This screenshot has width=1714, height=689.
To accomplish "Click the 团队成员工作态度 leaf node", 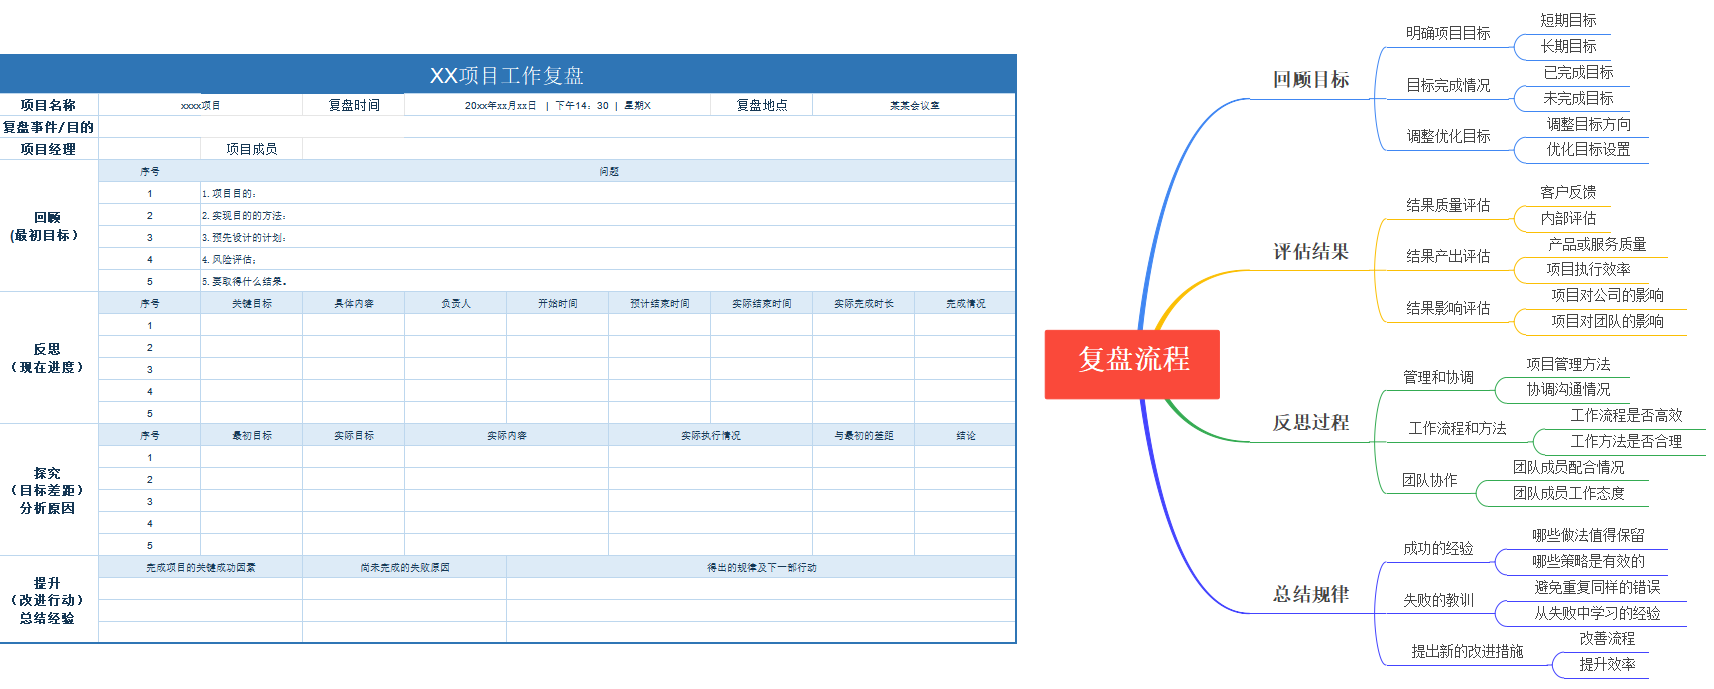I will pyautogui.click(x=1567, y=493).
